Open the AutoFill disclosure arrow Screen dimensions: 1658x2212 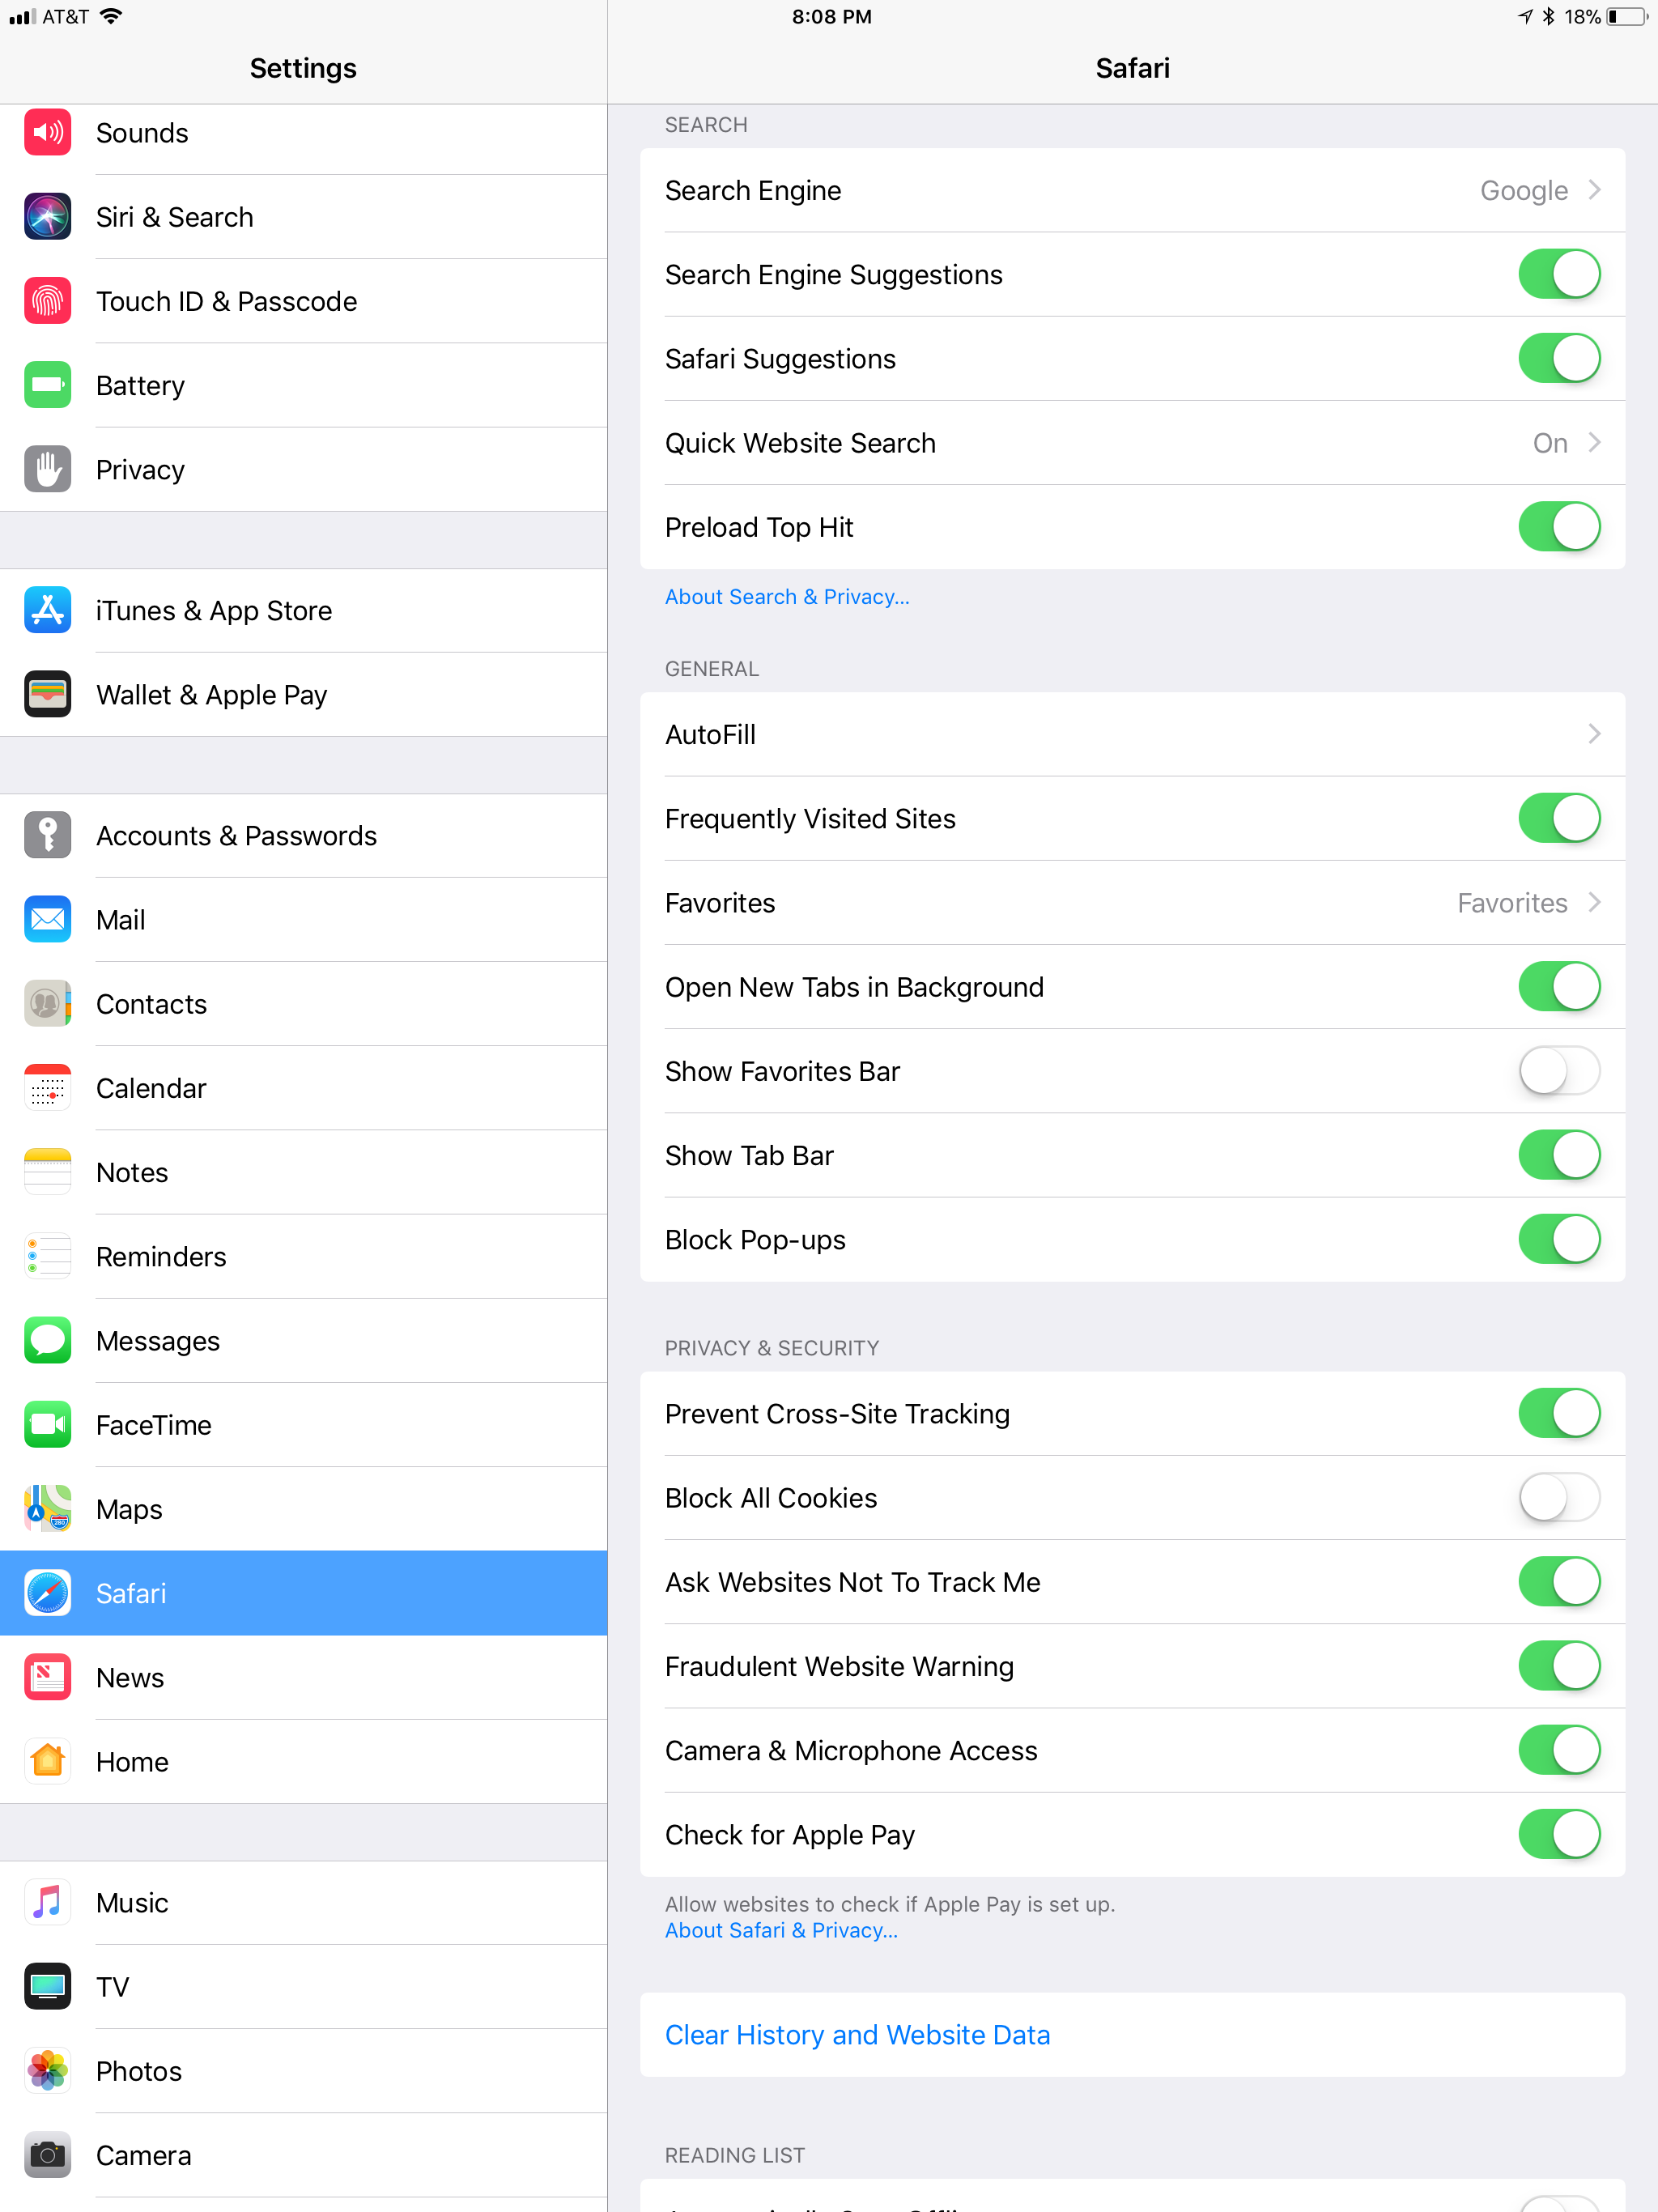(x=1594, y=734)
